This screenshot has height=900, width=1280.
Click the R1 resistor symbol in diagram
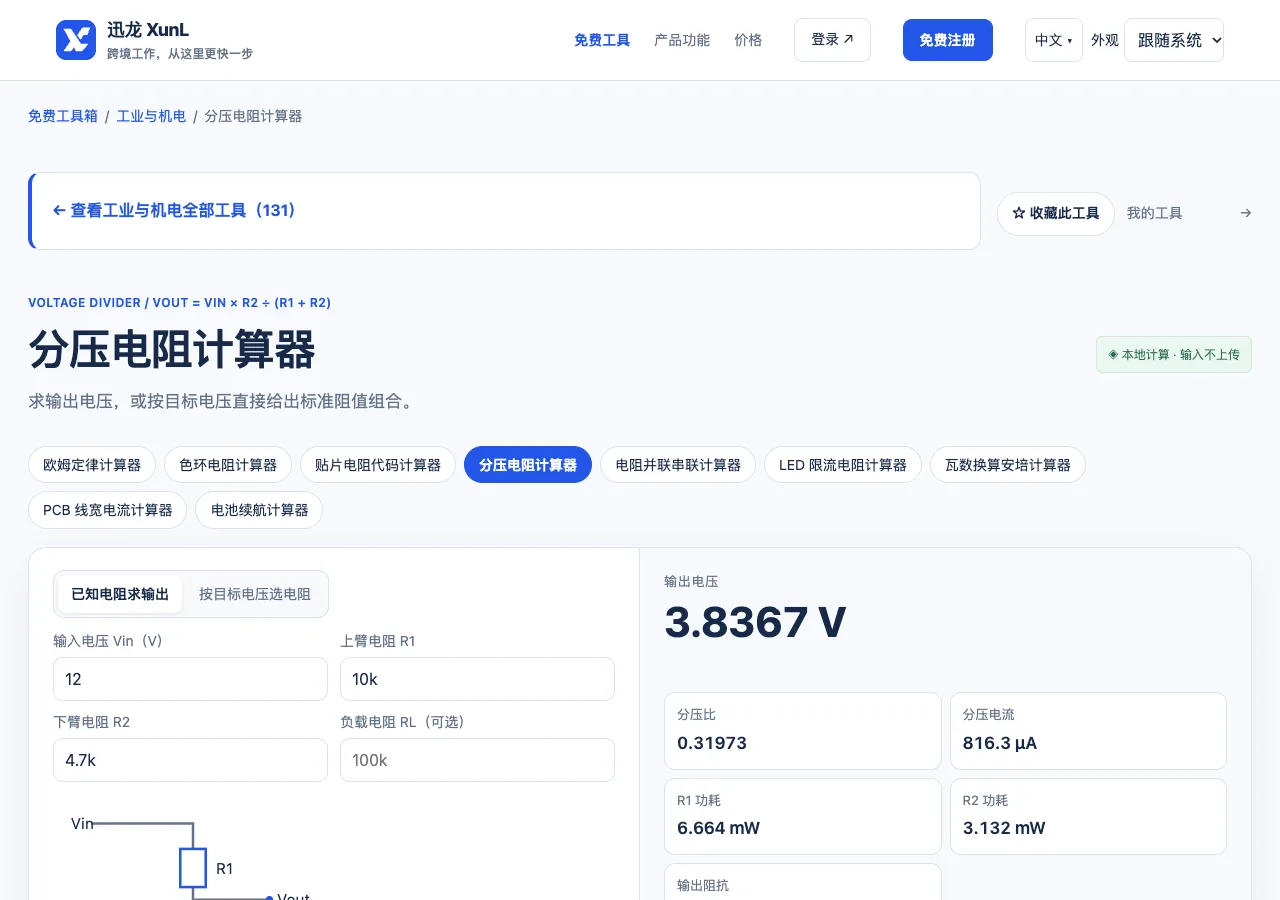[193, 868]
